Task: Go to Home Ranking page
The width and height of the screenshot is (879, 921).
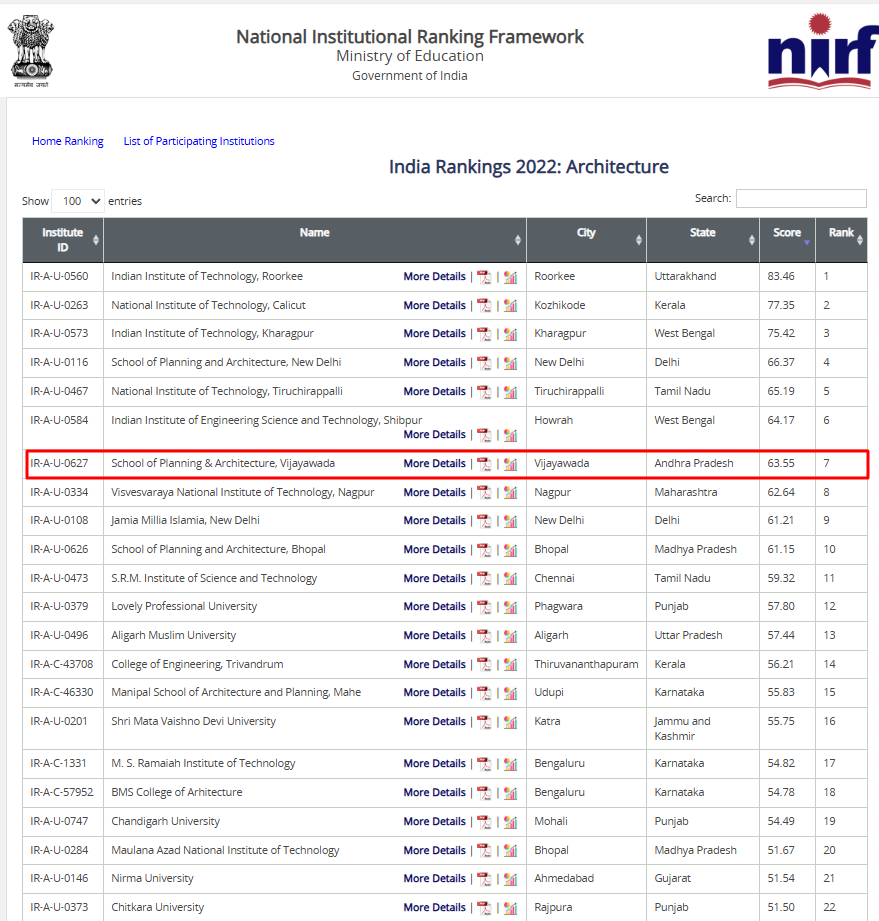Action: point(68,141)
